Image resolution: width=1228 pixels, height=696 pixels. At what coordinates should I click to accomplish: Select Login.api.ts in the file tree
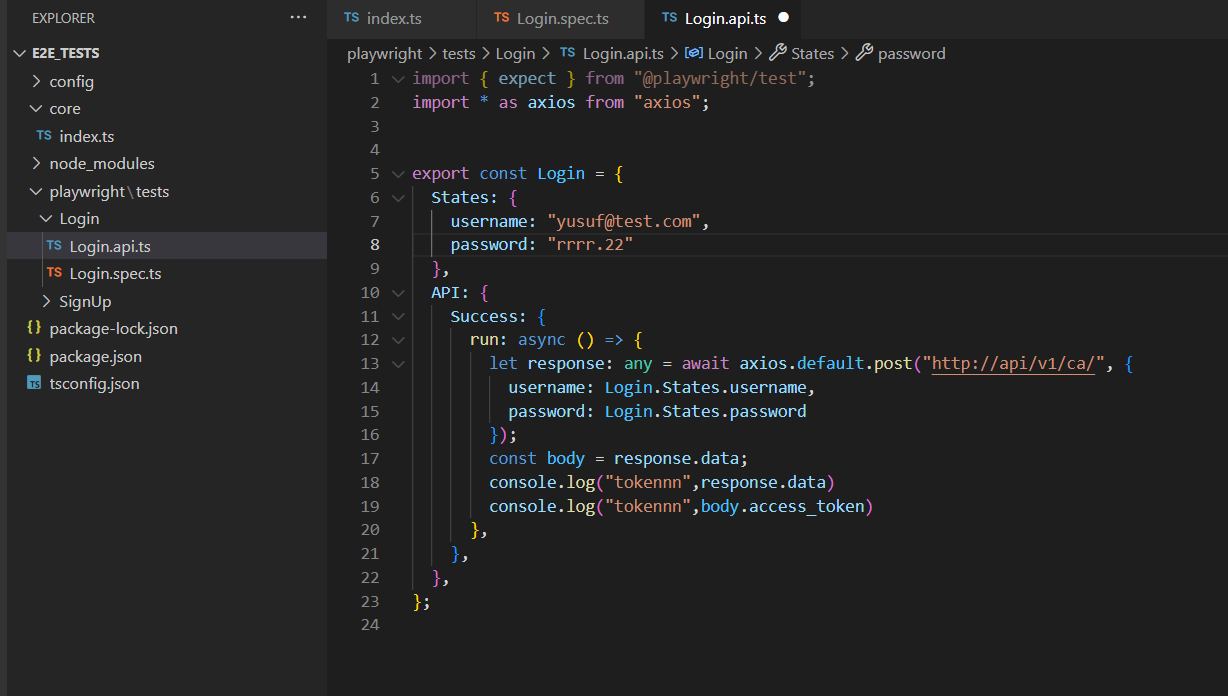pos(167,246)
